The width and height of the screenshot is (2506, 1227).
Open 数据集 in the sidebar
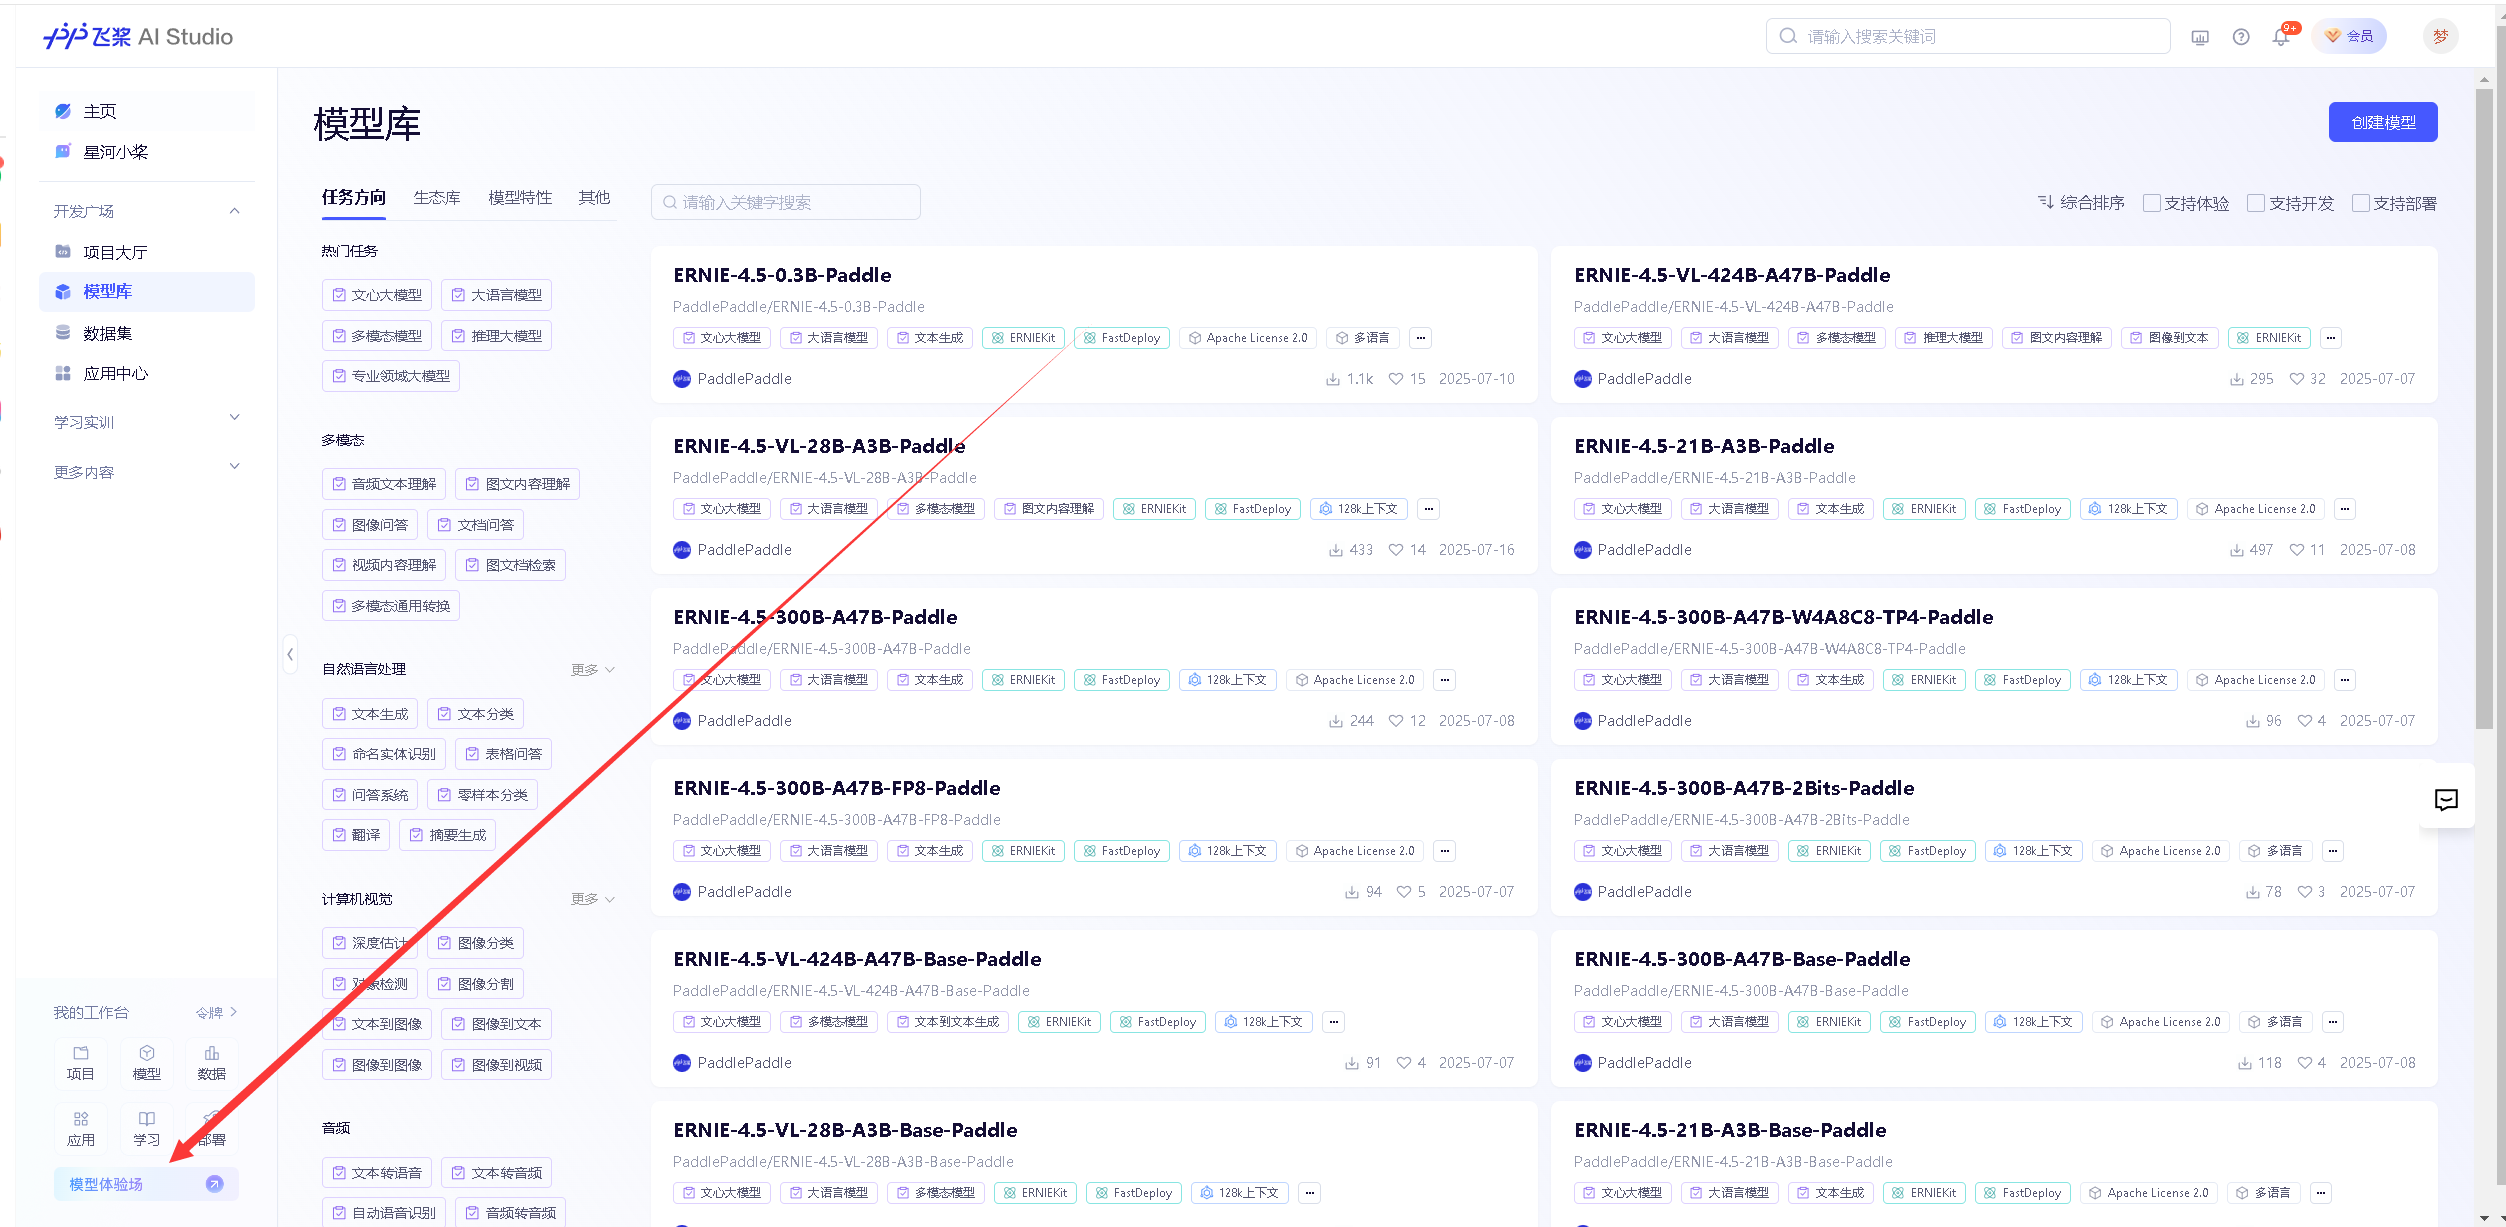point(147,333)
